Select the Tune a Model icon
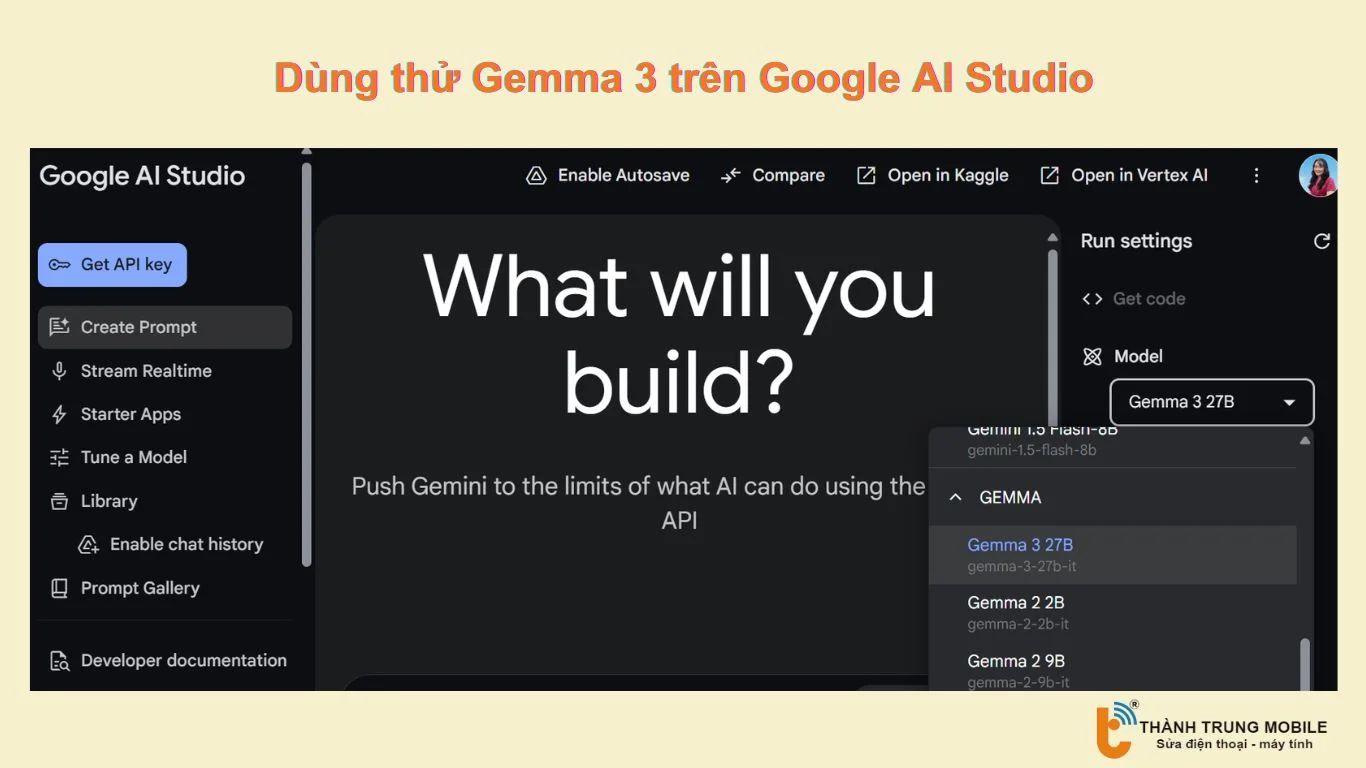Screen dimensions: 1366x768 tap(59, 457)
